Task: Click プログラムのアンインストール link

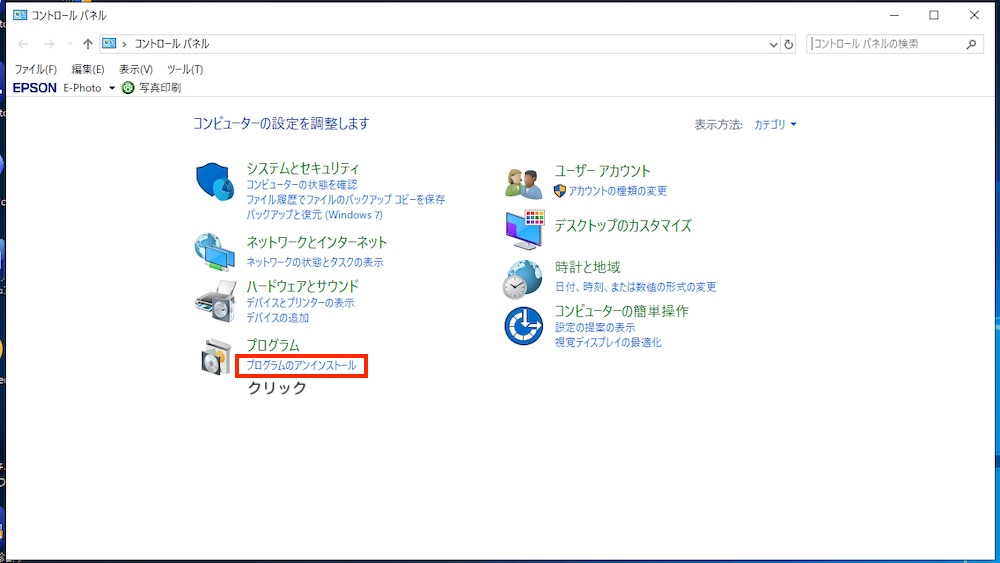Action: (301, 365)
